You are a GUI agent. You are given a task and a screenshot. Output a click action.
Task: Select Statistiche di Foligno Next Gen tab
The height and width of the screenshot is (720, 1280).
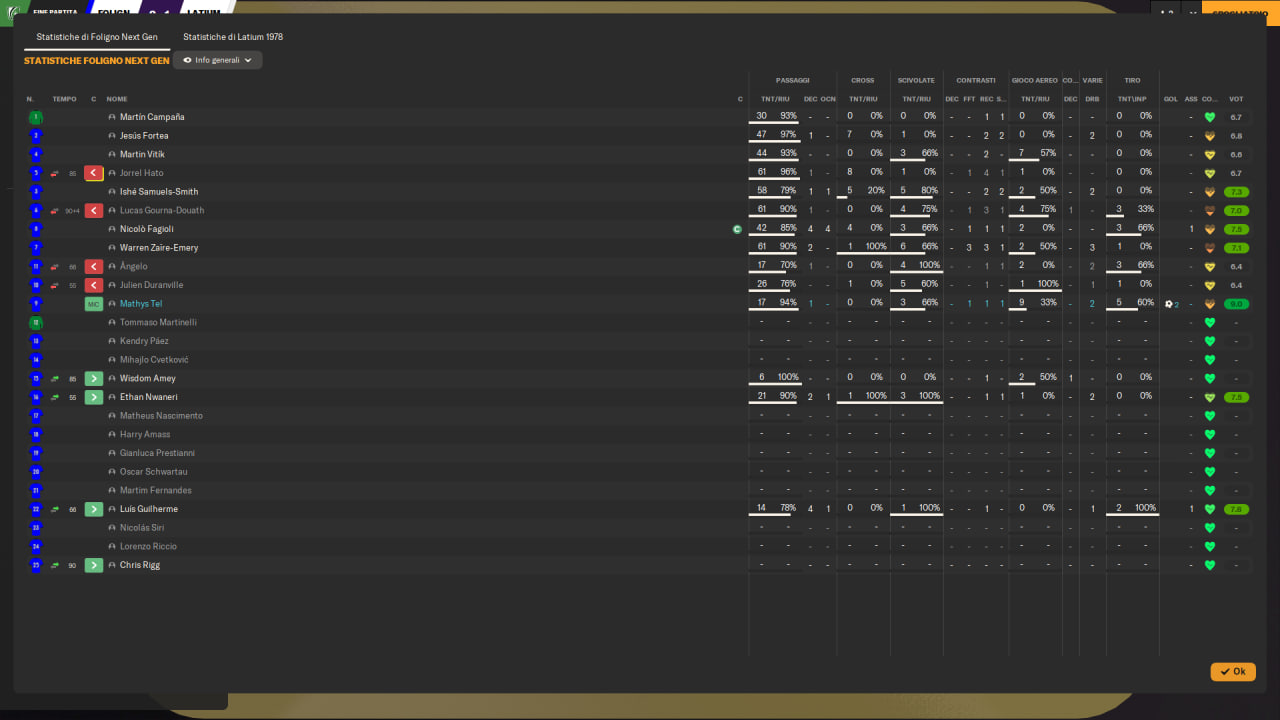click(97, 37)
